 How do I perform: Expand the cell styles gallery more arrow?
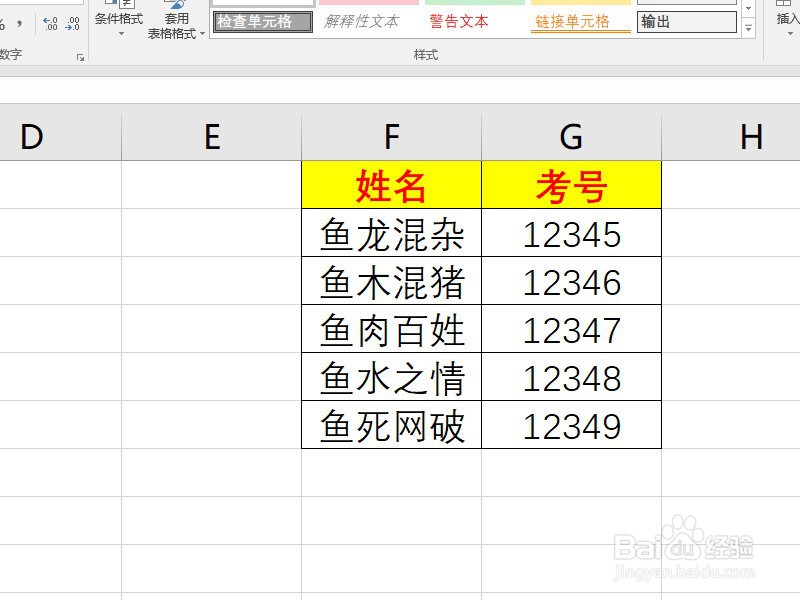point(748,28)
